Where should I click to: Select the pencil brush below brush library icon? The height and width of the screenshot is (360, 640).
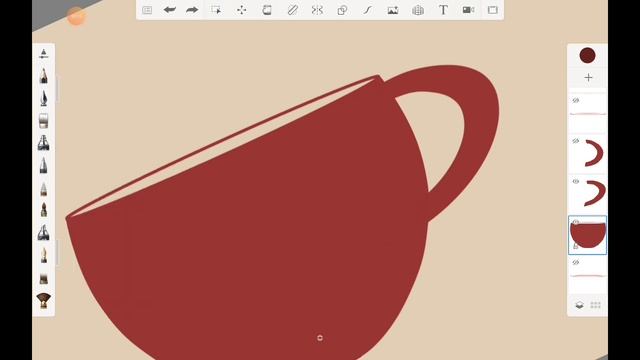(44, 76)
